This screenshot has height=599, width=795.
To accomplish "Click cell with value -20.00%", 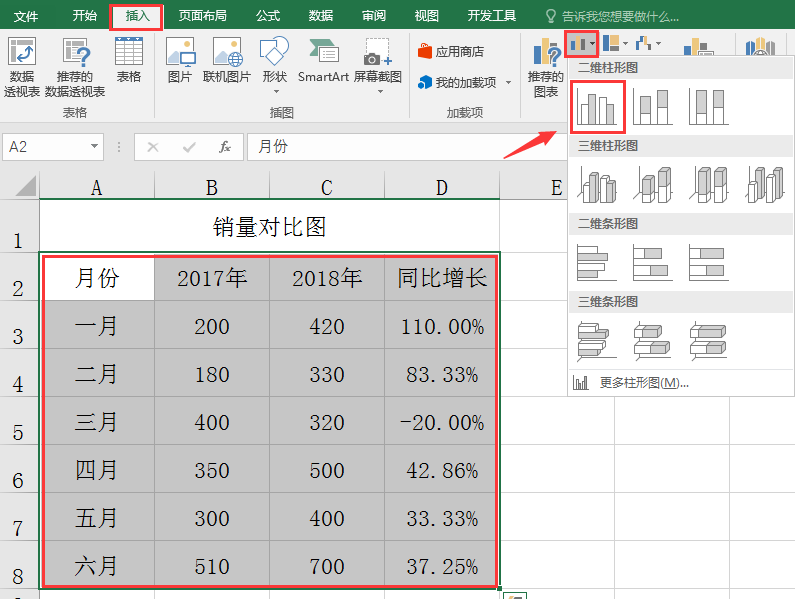I will [442, 421].
